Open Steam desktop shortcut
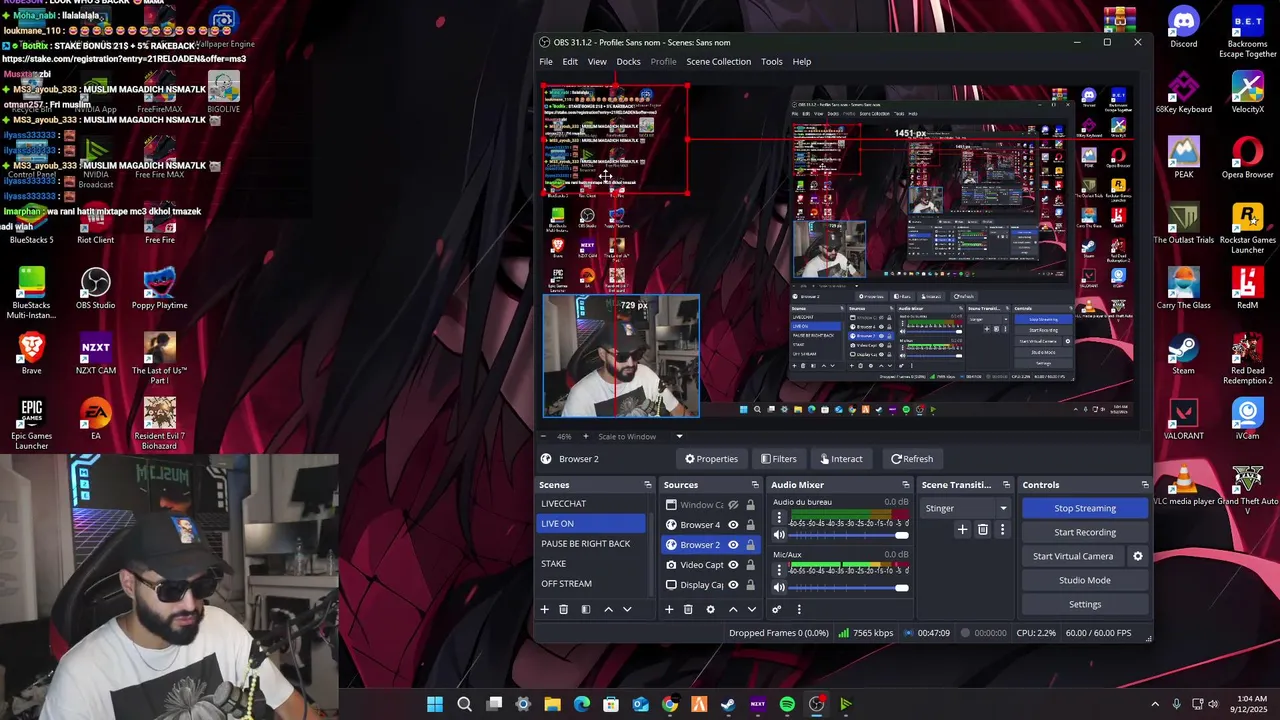The width and height of the screenshot is (1280, 720). pos(1184,353)
